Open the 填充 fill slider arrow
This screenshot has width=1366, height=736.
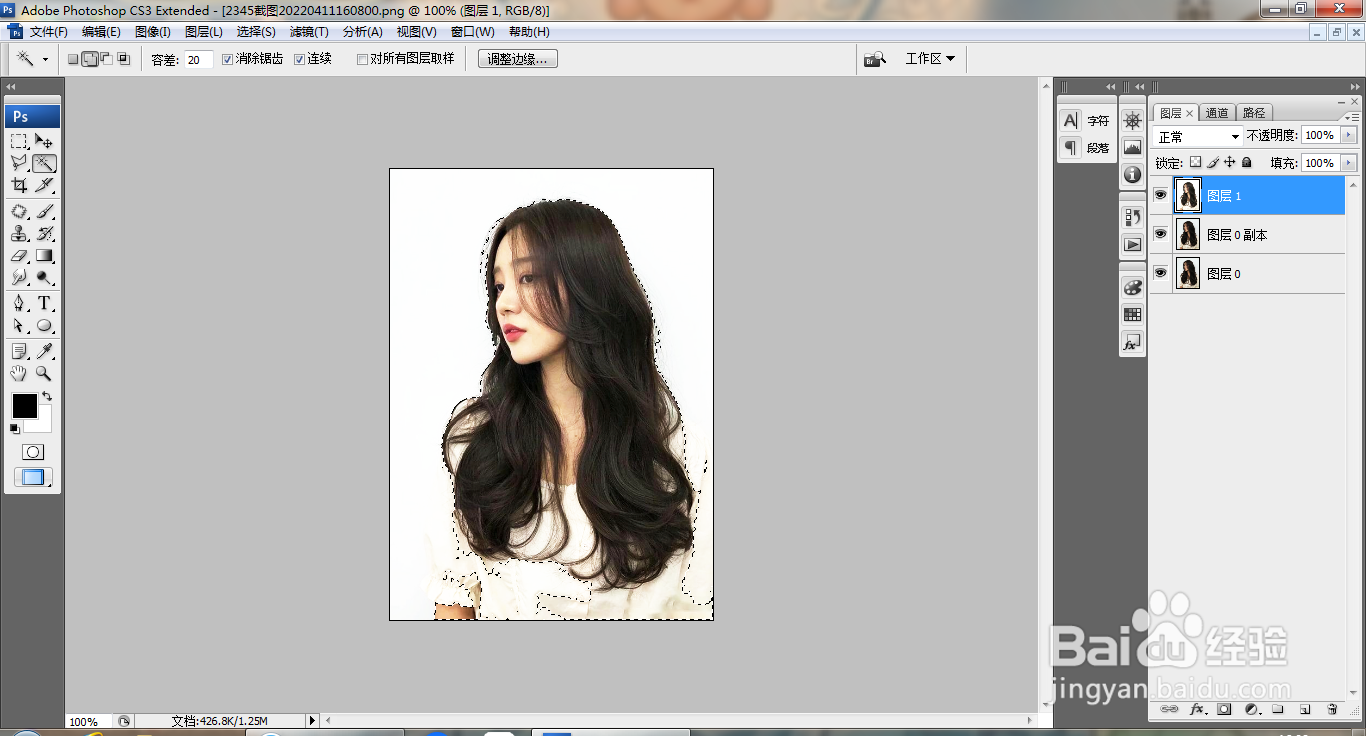pyautogui.click(x=1349, y=163)
